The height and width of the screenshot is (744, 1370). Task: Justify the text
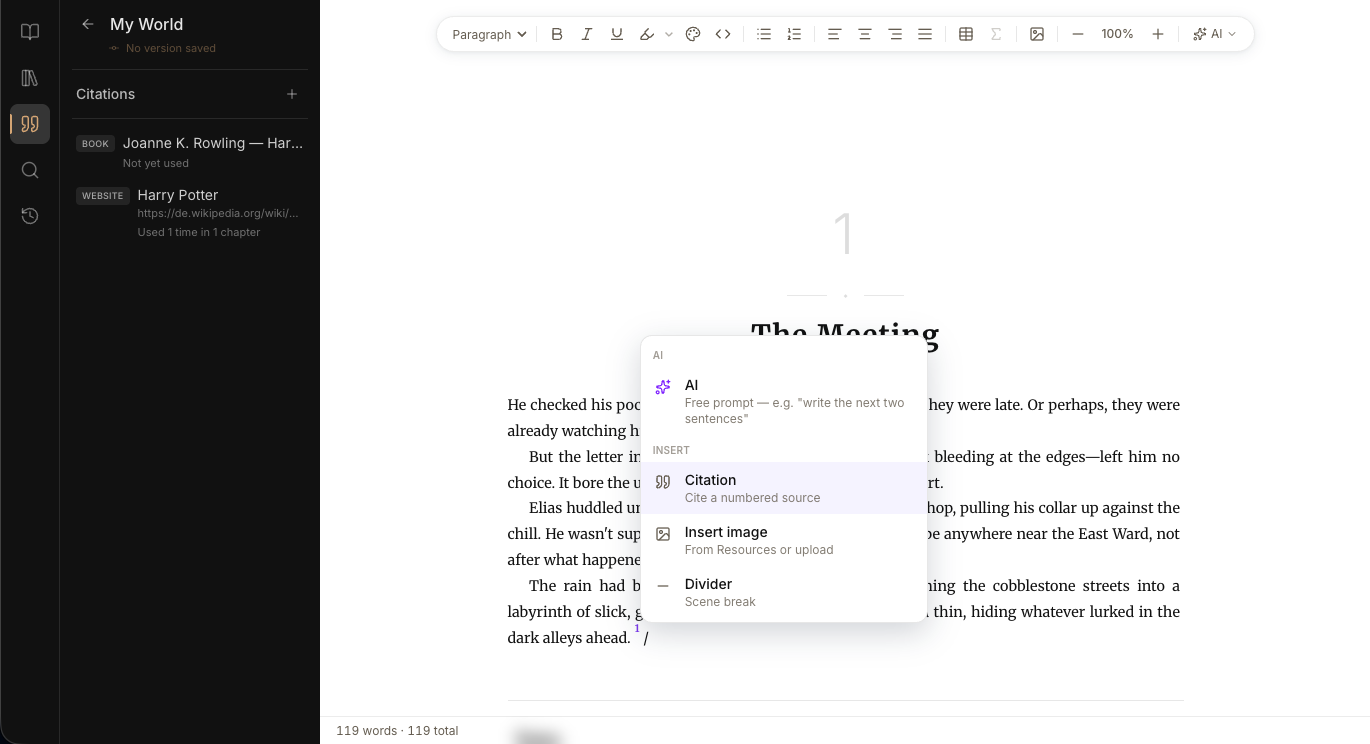point(925,34)
